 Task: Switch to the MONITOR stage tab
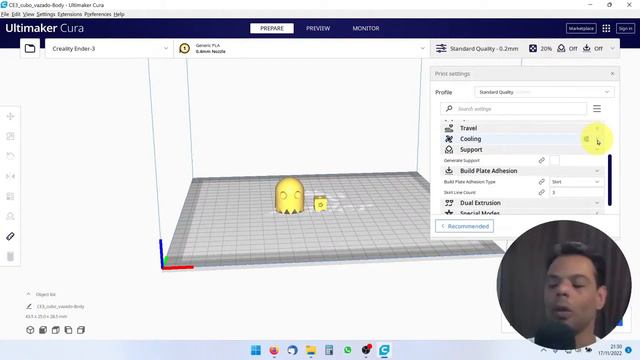point(366,28)
